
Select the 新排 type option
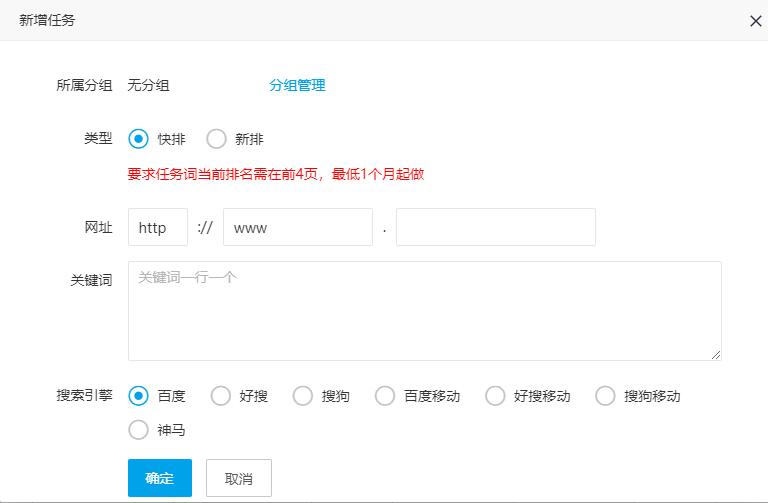pyautogui.click(x=216, y=139)
